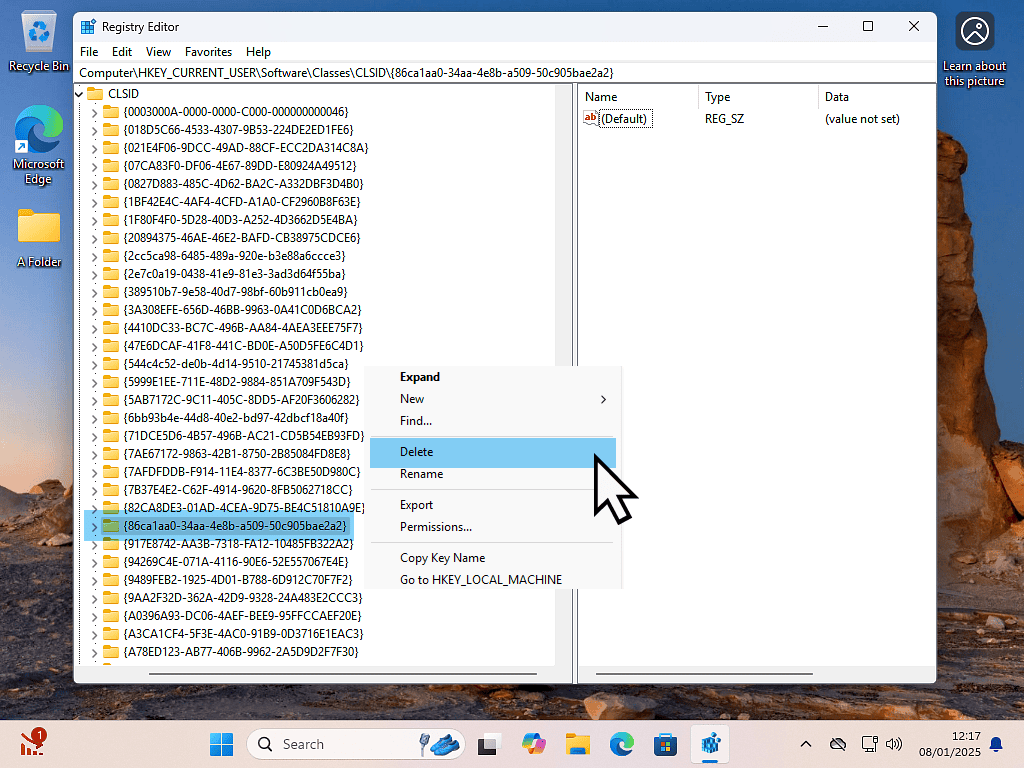Launch Microsoft Store from the taskbar

tap(665, 744)
